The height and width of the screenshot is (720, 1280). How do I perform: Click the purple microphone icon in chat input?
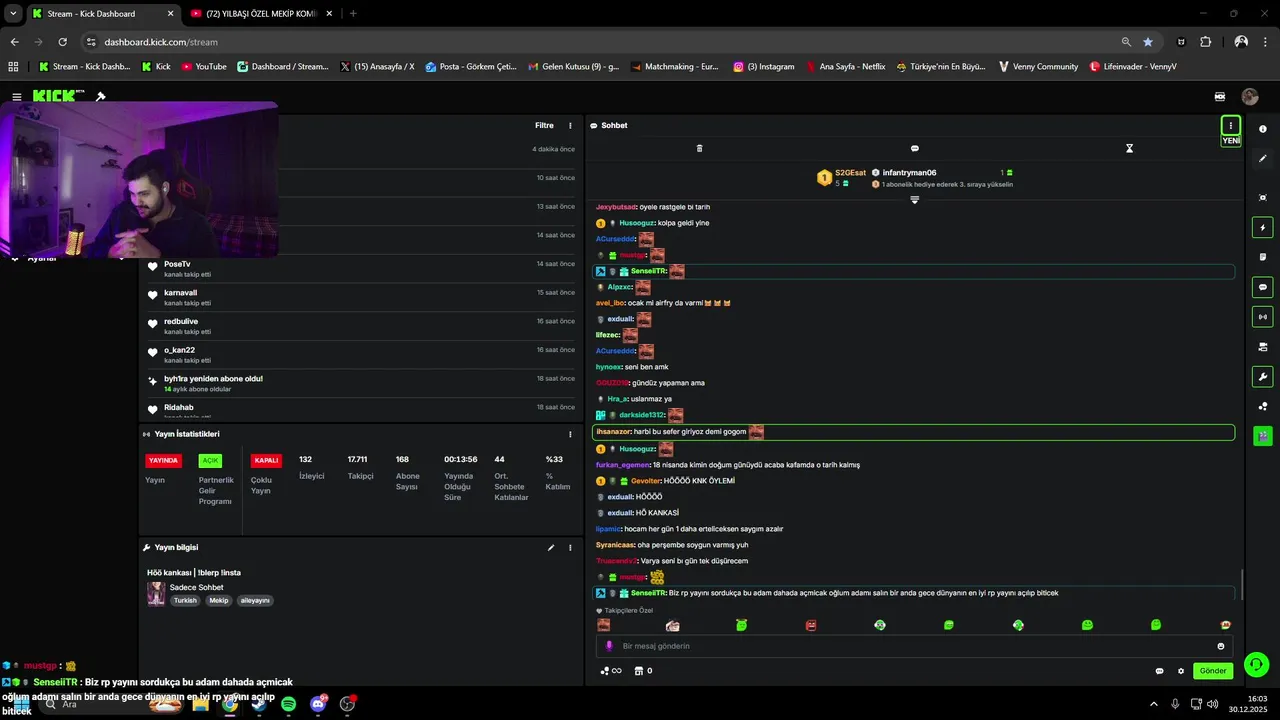[608, 646]
